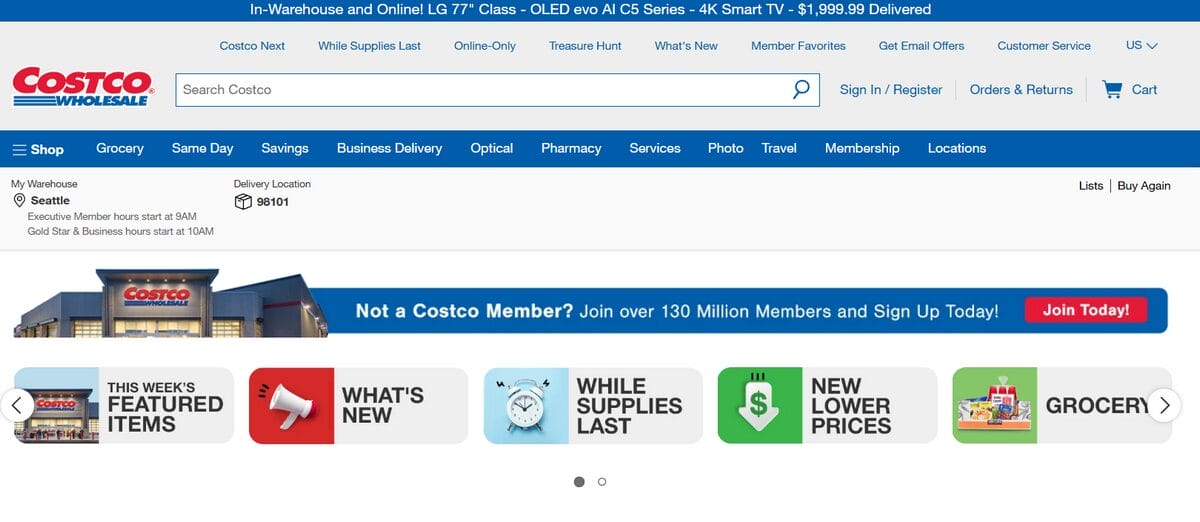Image resolution: width=1200 pixels, height=522 pixels.
Task: Click the search magnifier icon
Action: tap(801, 89)
